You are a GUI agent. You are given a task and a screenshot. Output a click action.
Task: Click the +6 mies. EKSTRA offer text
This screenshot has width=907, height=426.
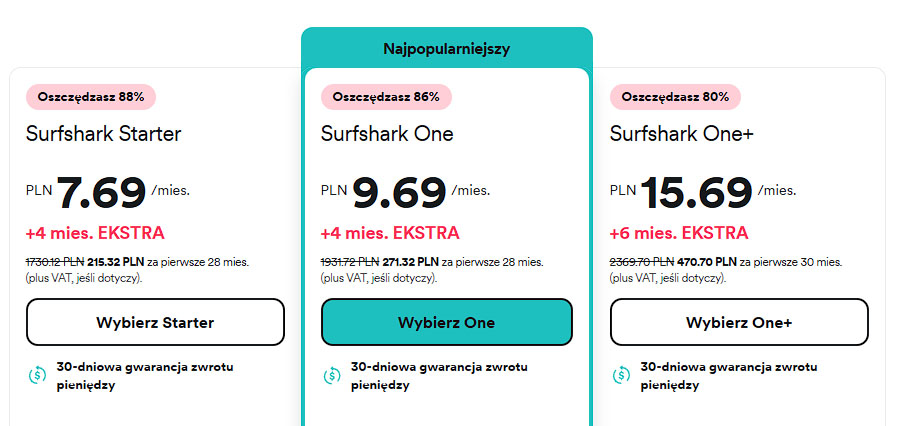click(679, 233)
